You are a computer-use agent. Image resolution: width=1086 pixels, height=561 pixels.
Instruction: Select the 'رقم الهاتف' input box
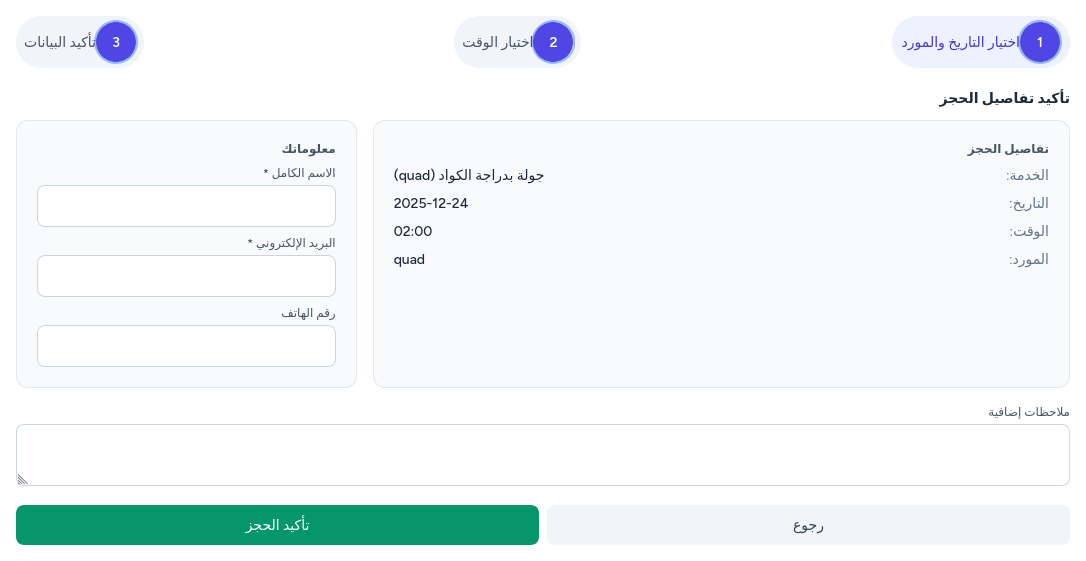tap(186, 346)
